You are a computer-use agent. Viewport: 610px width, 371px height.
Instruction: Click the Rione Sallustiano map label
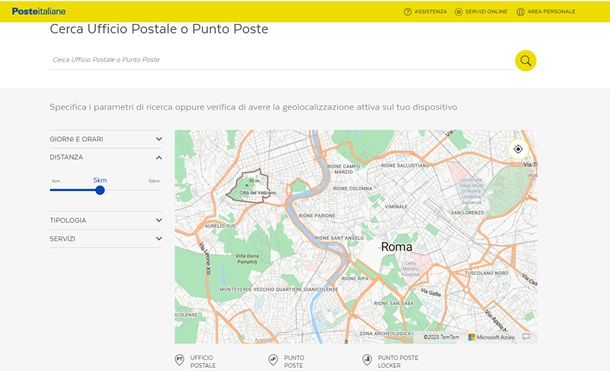(x=405, y=165)
